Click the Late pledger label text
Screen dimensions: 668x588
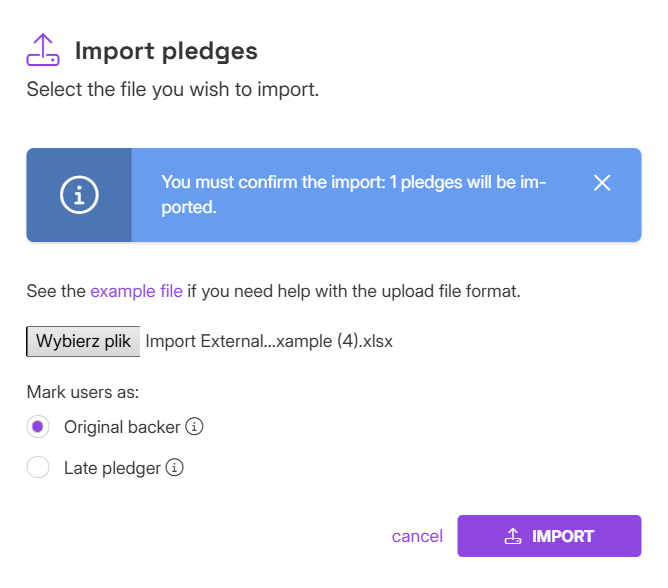[x=112, y=467]
